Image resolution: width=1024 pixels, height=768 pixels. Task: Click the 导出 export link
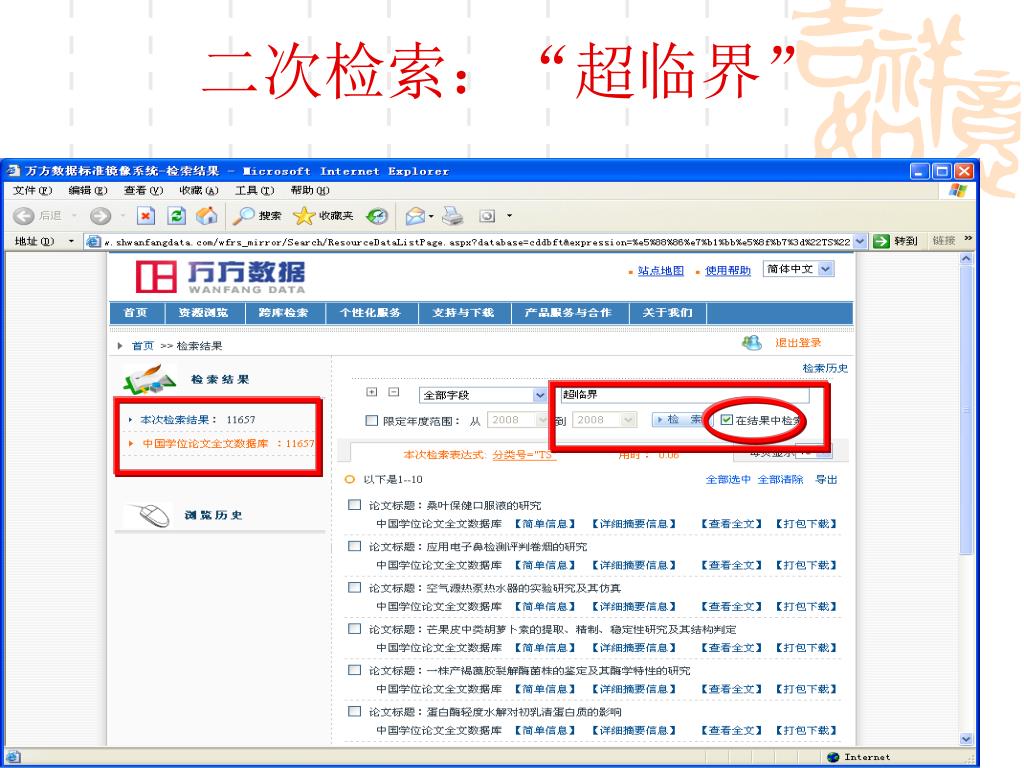click(x=826, y=479)
